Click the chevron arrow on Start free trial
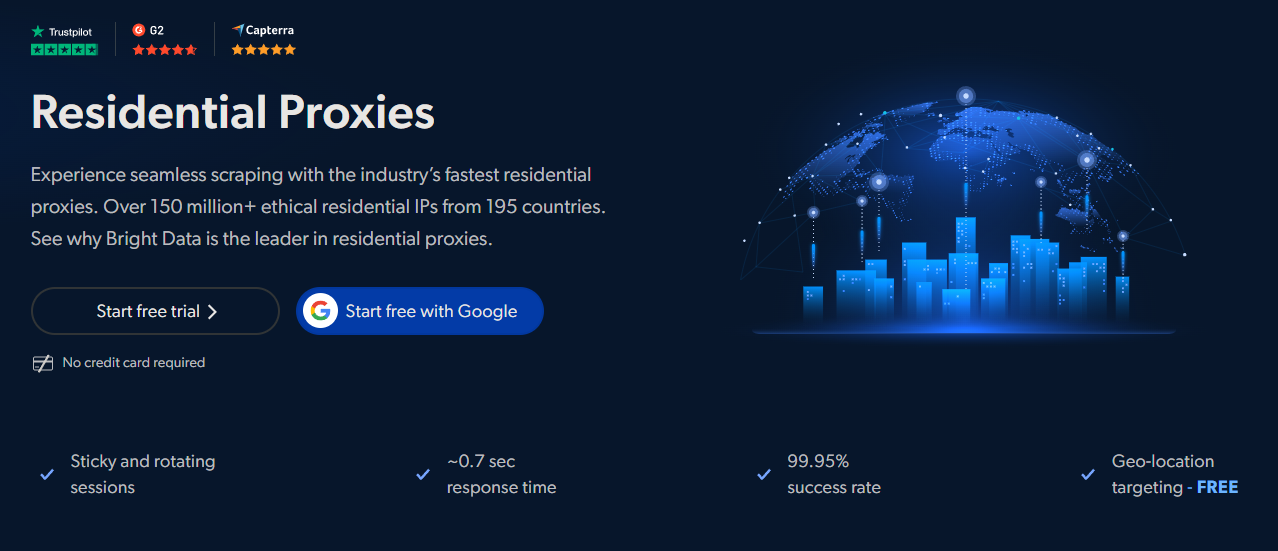This screenshot has height=551, width=1278. click(x=212, y=312)
